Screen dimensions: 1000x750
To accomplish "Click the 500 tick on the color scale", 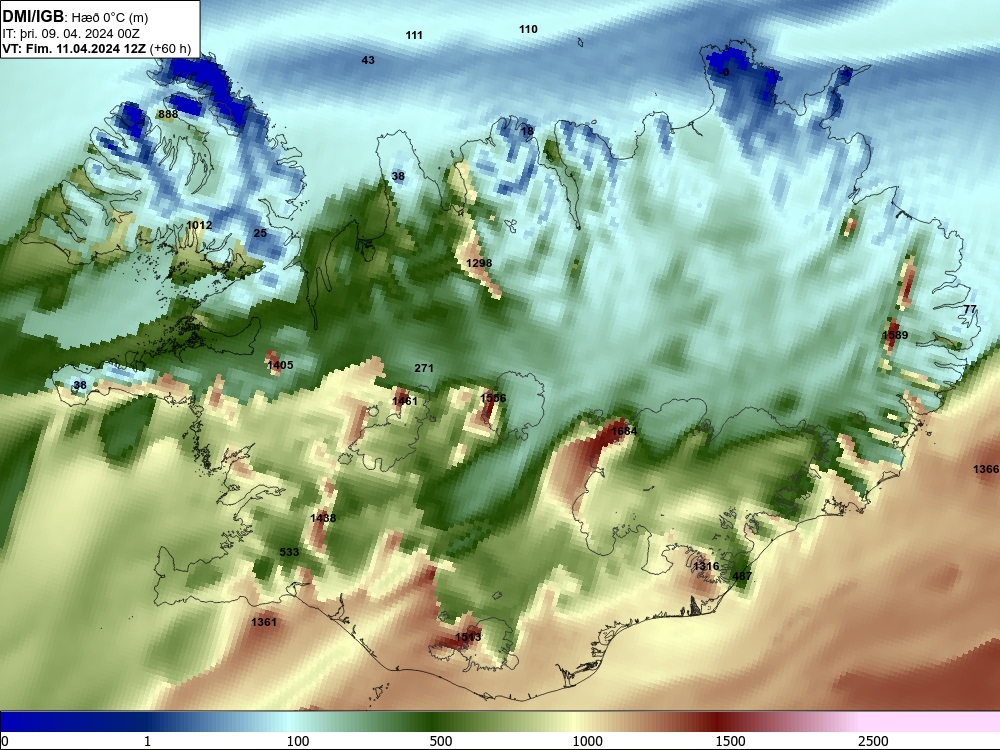I will [441, 741].
